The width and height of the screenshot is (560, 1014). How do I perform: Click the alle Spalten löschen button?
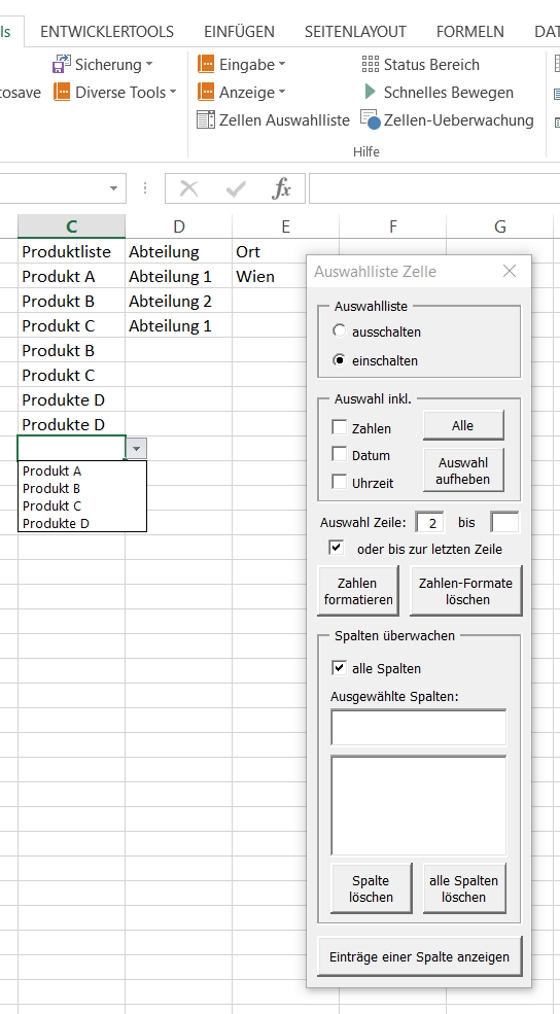click(x=464, y=889)
